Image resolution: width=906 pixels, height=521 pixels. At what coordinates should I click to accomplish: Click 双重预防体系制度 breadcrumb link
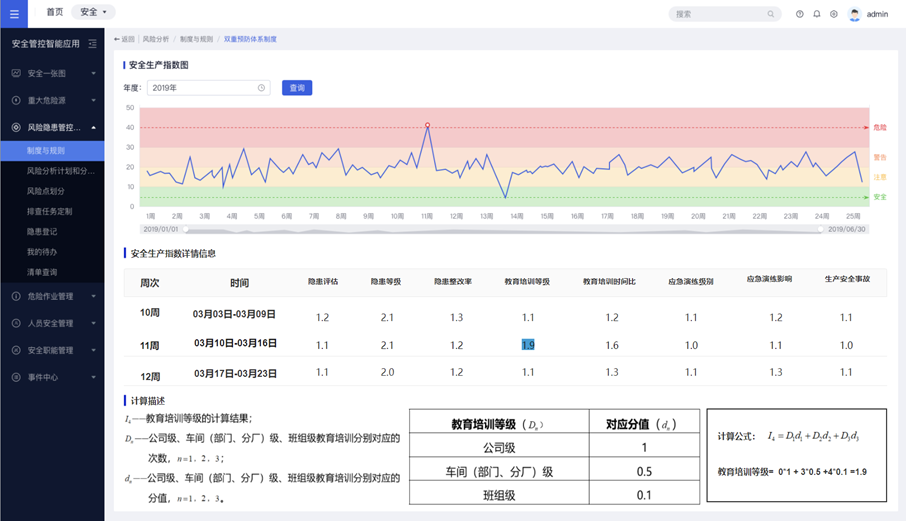click(250, 39)
